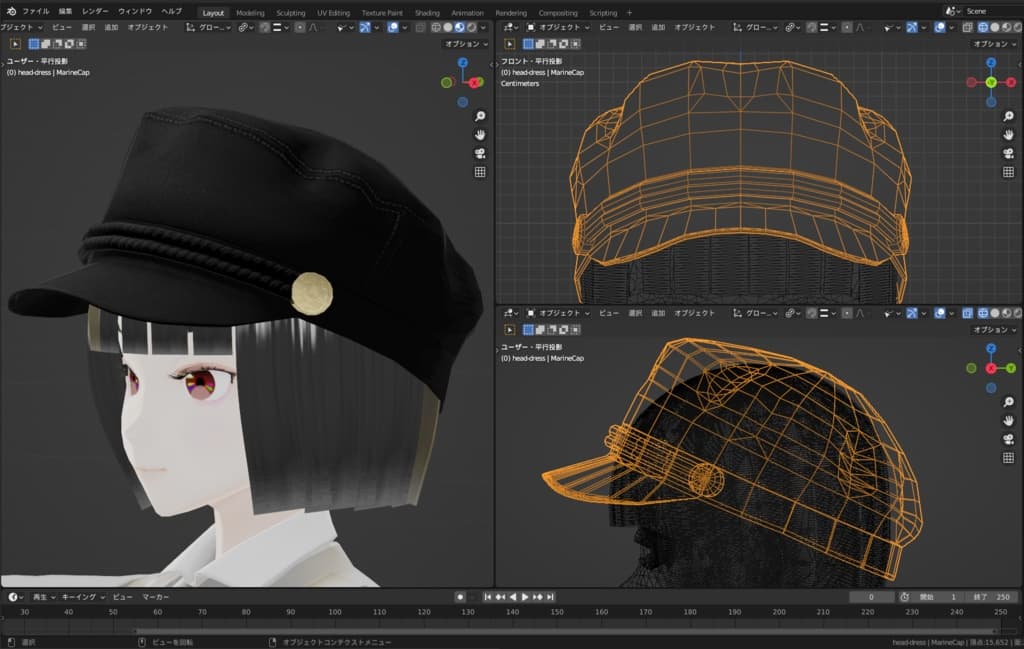Switch perspective/orthographic grid icon in bottom-right viewport
Image resolution: width=1024 pixels, height=649 pixels.
[1009, 458]
